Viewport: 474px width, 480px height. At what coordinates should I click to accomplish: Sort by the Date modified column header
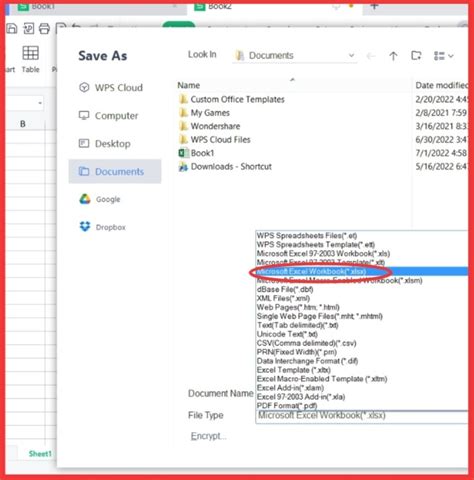click(x=441, y=85)
